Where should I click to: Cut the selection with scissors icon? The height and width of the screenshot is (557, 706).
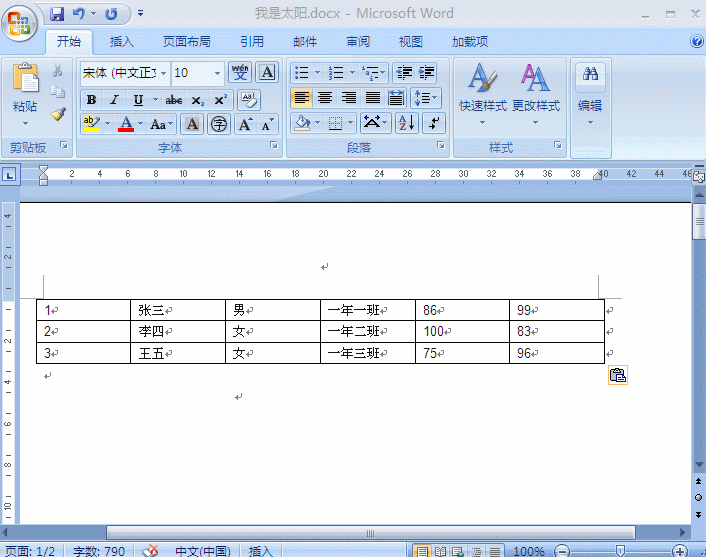[58, 70]
